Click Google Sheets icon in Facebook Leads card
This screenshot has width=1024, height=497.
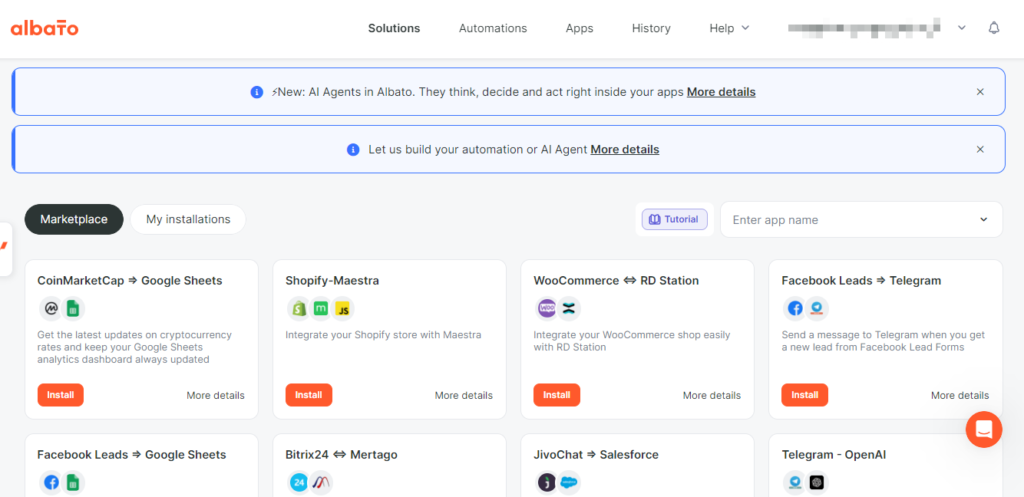click(x=73, y=483)
